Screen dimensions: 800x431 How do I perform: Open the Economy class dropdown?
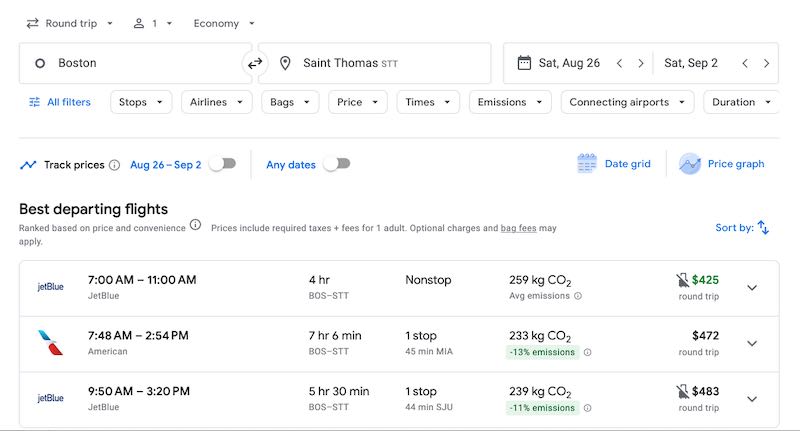pos(224,23)
